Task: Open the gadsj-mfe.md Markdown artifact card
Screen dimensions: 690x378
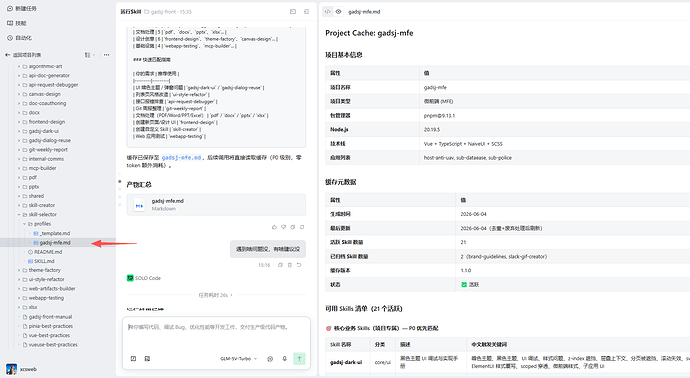Action: click(x=216, y=205)
